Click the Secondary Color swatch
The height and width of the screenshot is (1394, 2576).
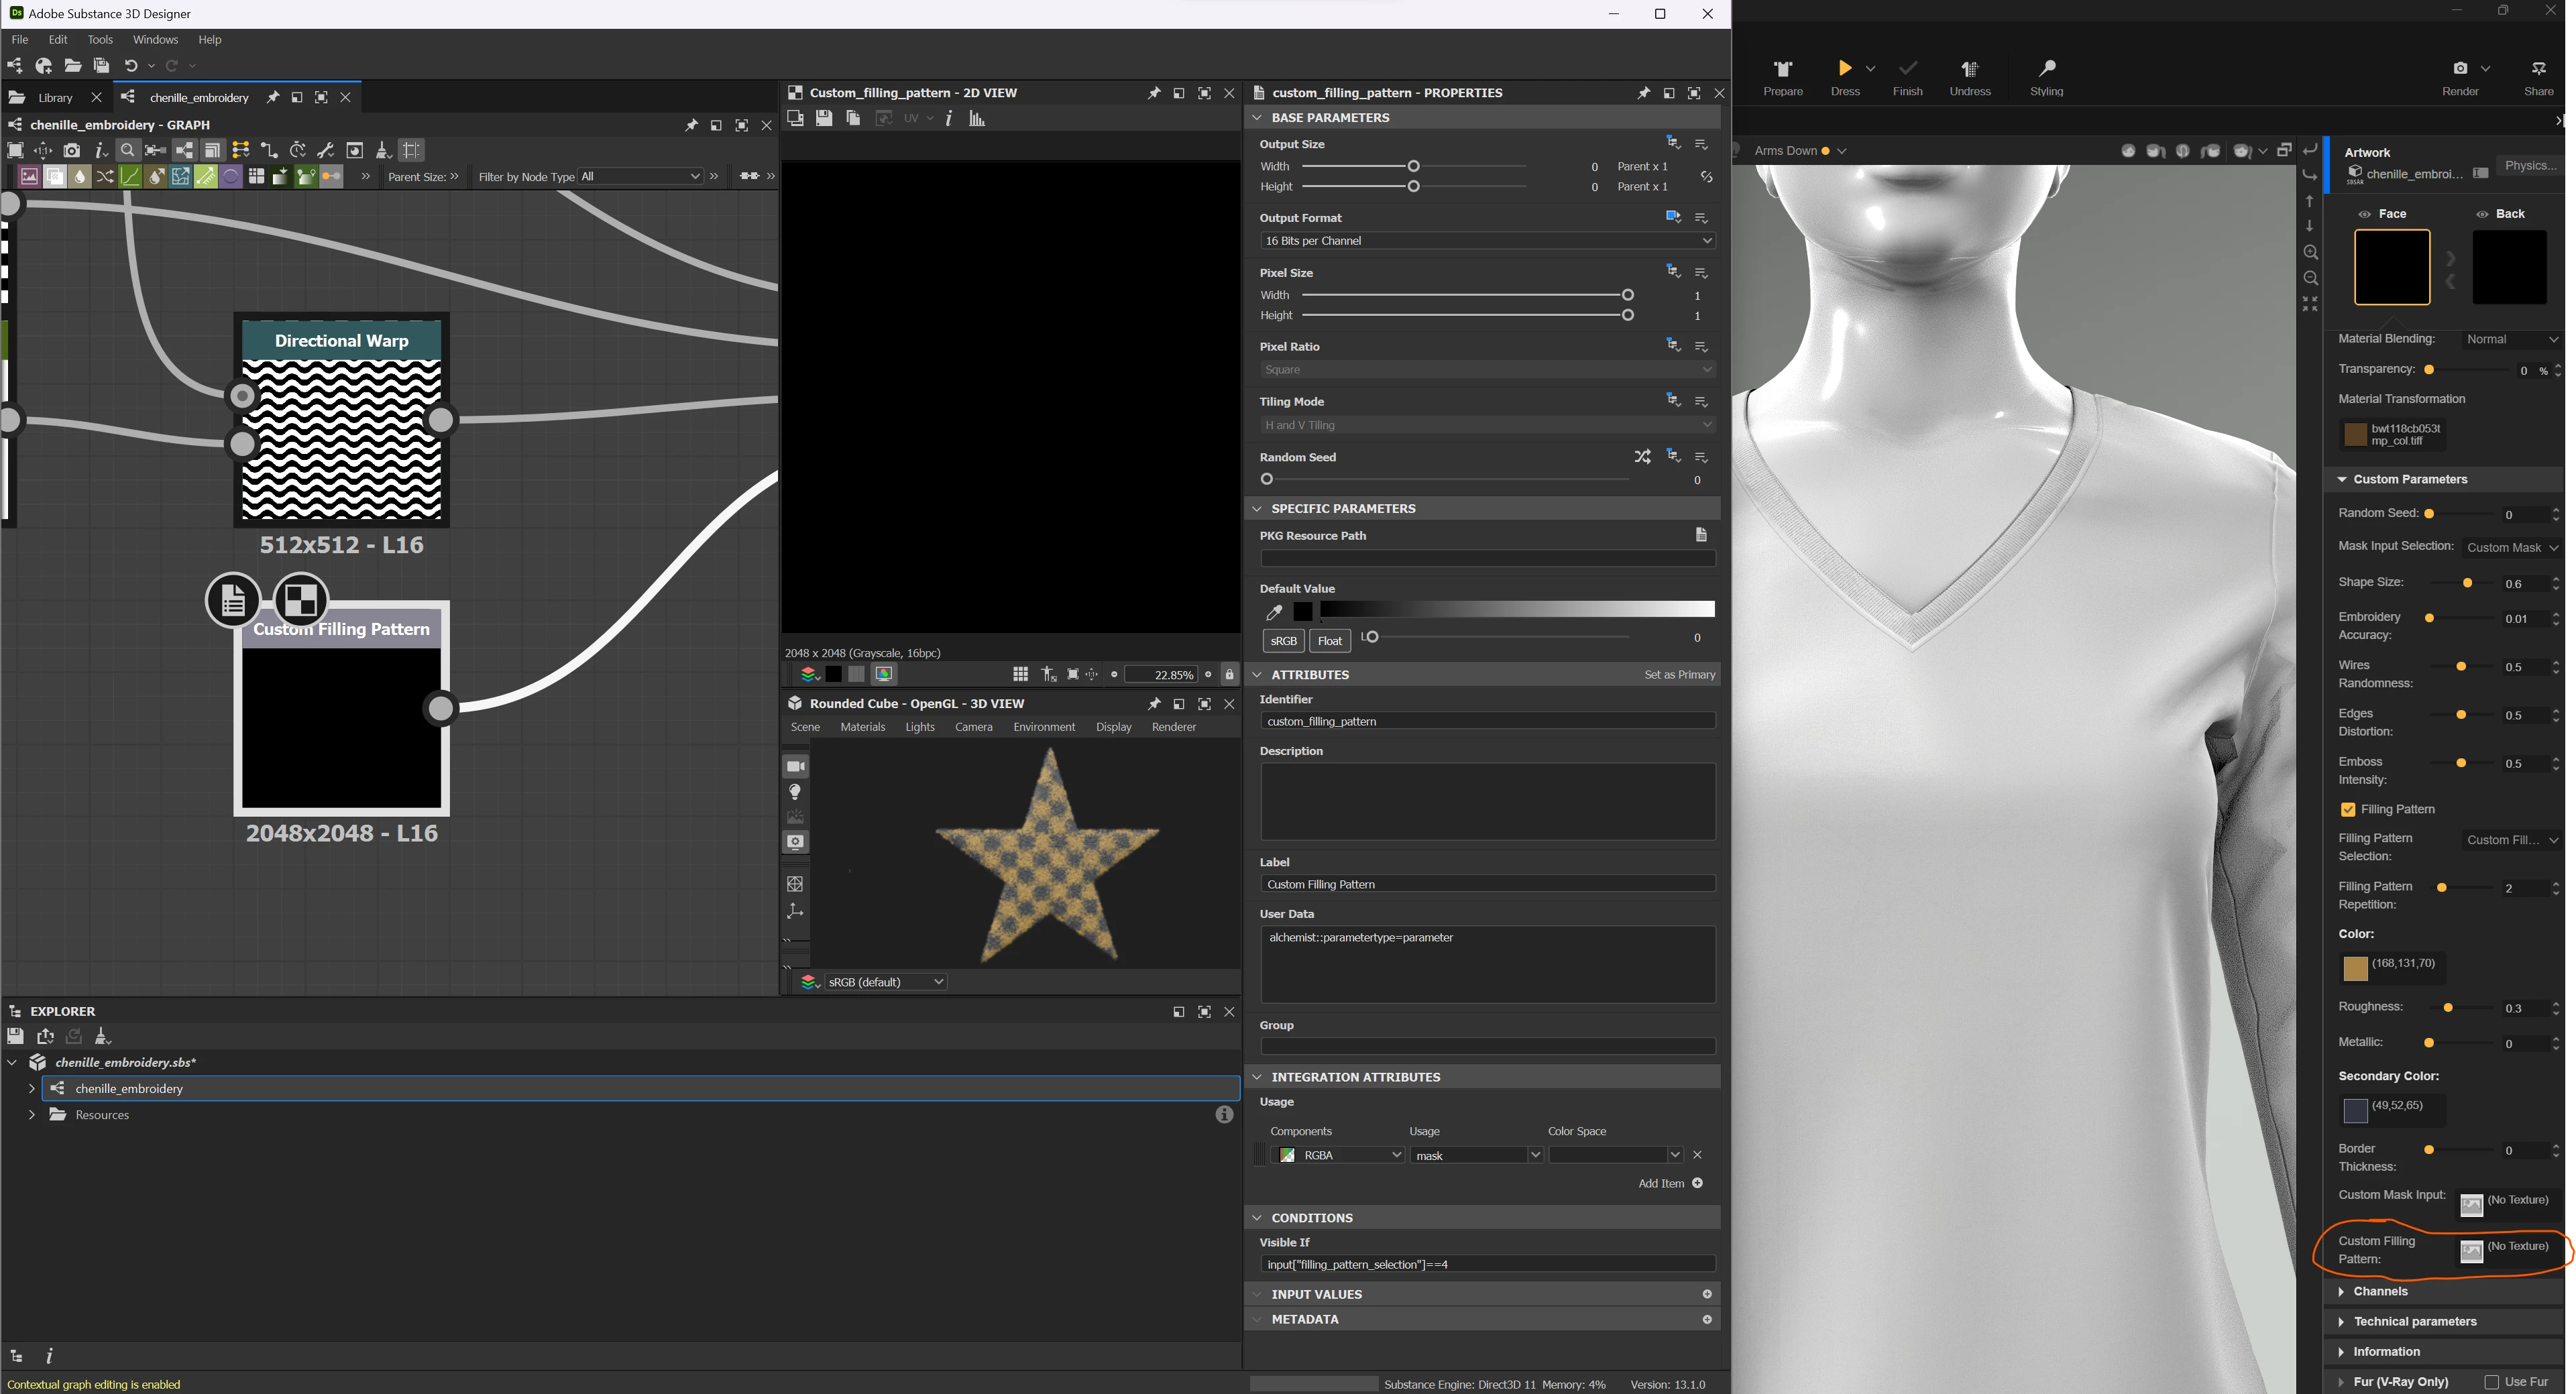click(x=2355, y=1110)
